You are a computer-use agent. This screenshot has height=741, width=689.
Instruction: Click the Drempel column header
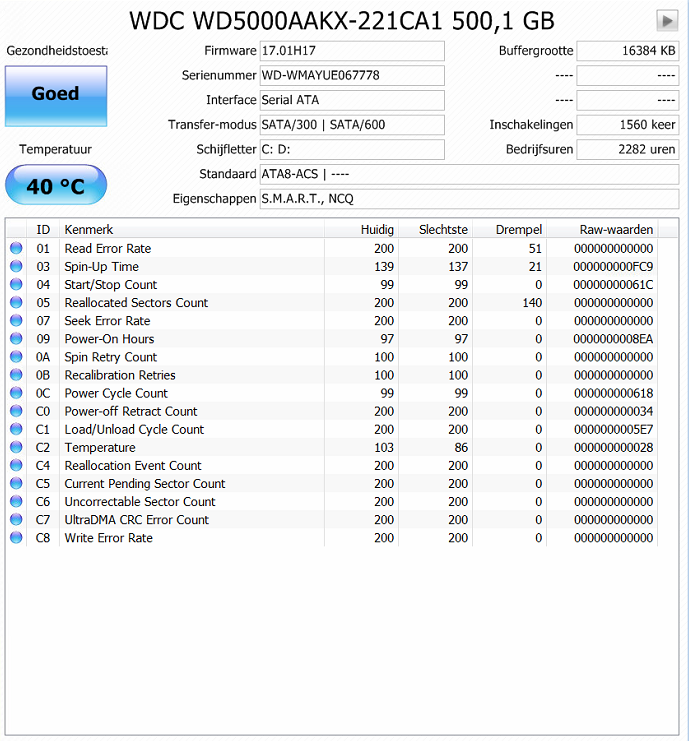coord(510,230)
